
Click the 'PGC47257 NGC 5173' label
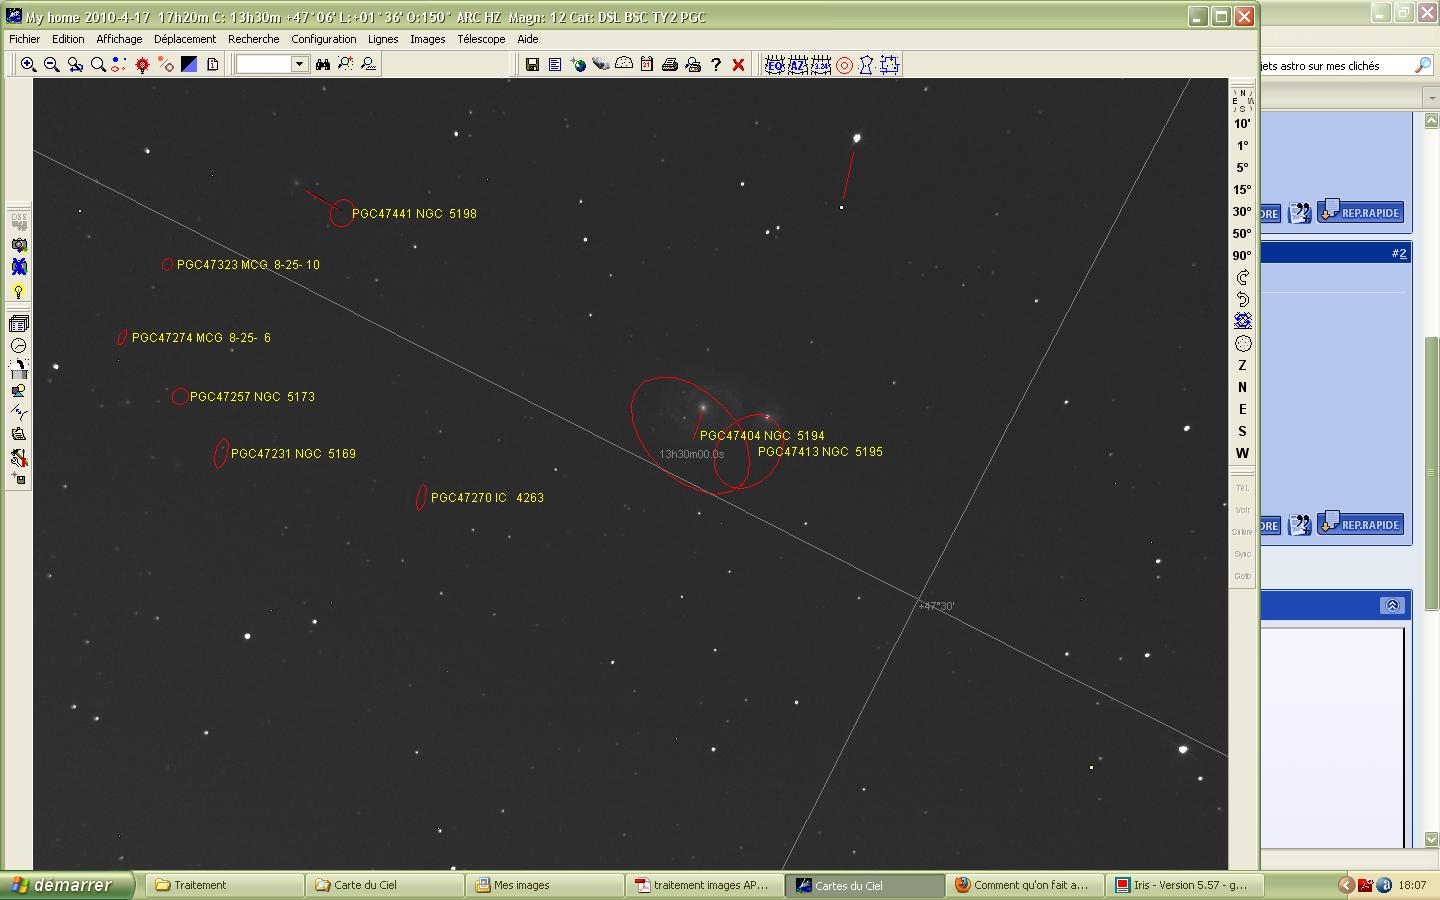(252, 397)
